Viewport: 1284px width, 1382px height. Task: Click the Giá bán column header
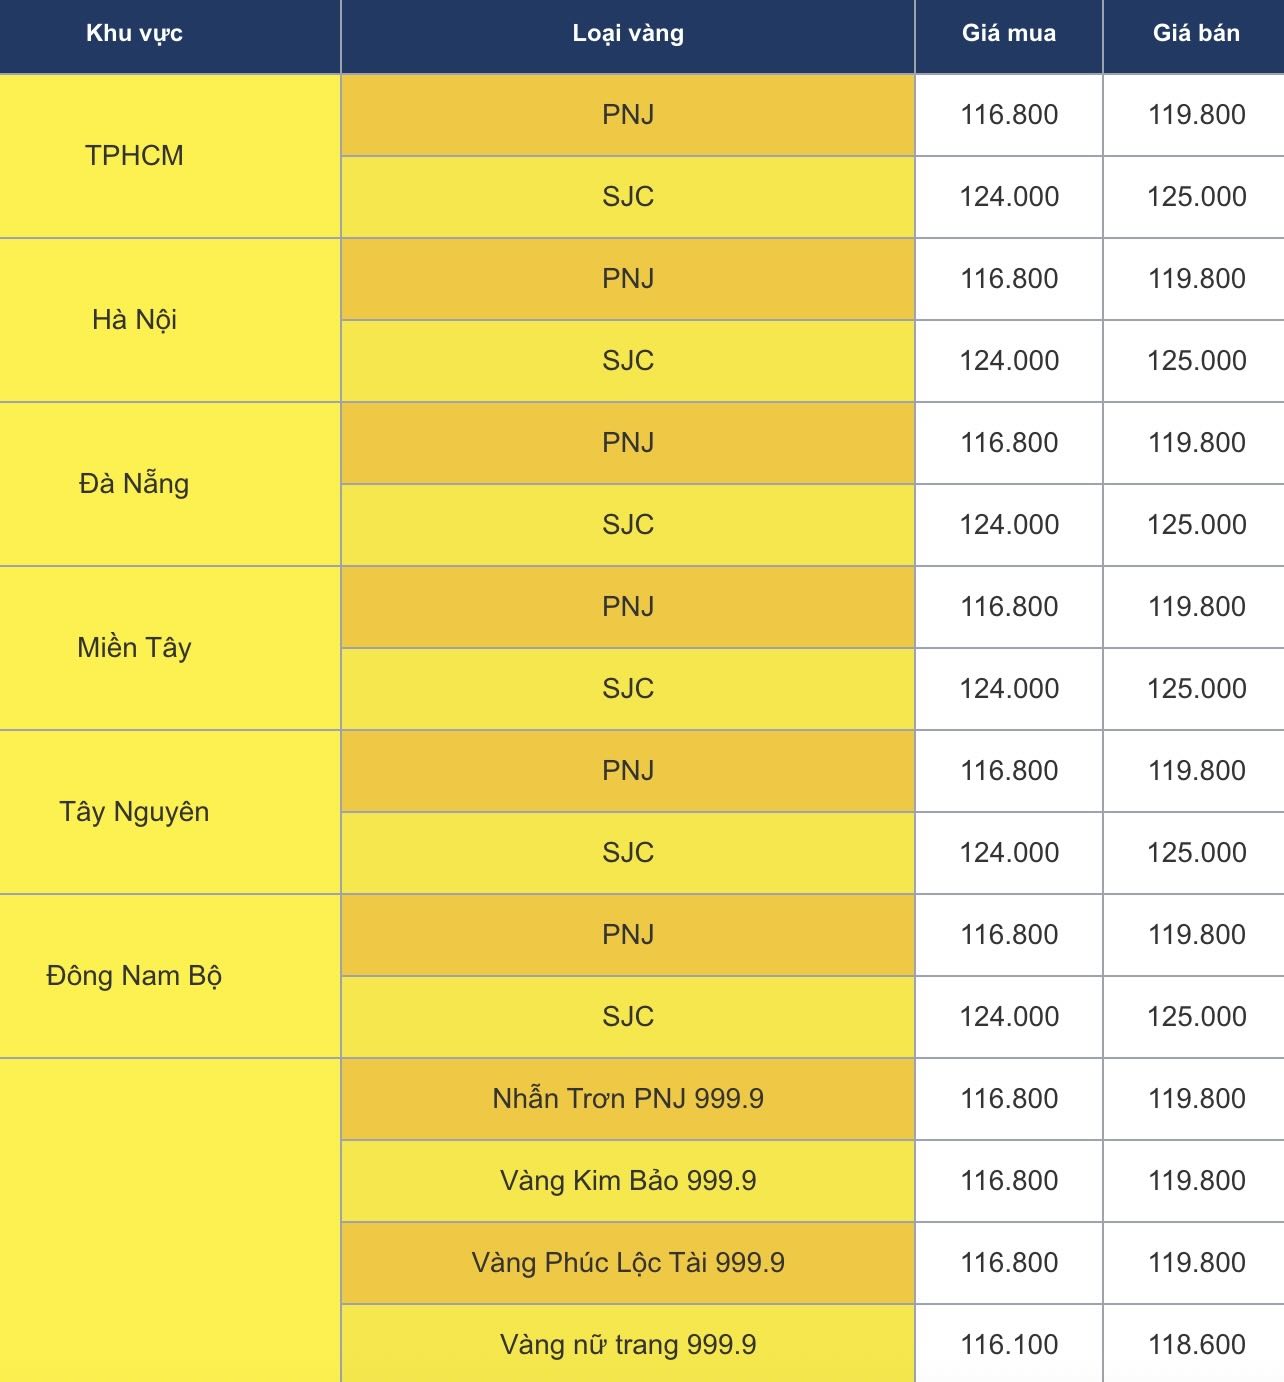1194,33
